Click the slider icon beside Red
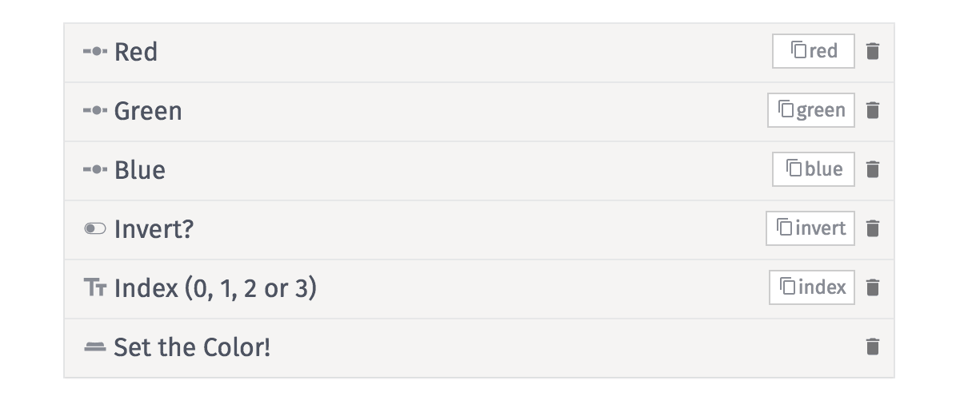Viewport: 960px width, 404px height. pyautogui.click(x=95, y=51)
